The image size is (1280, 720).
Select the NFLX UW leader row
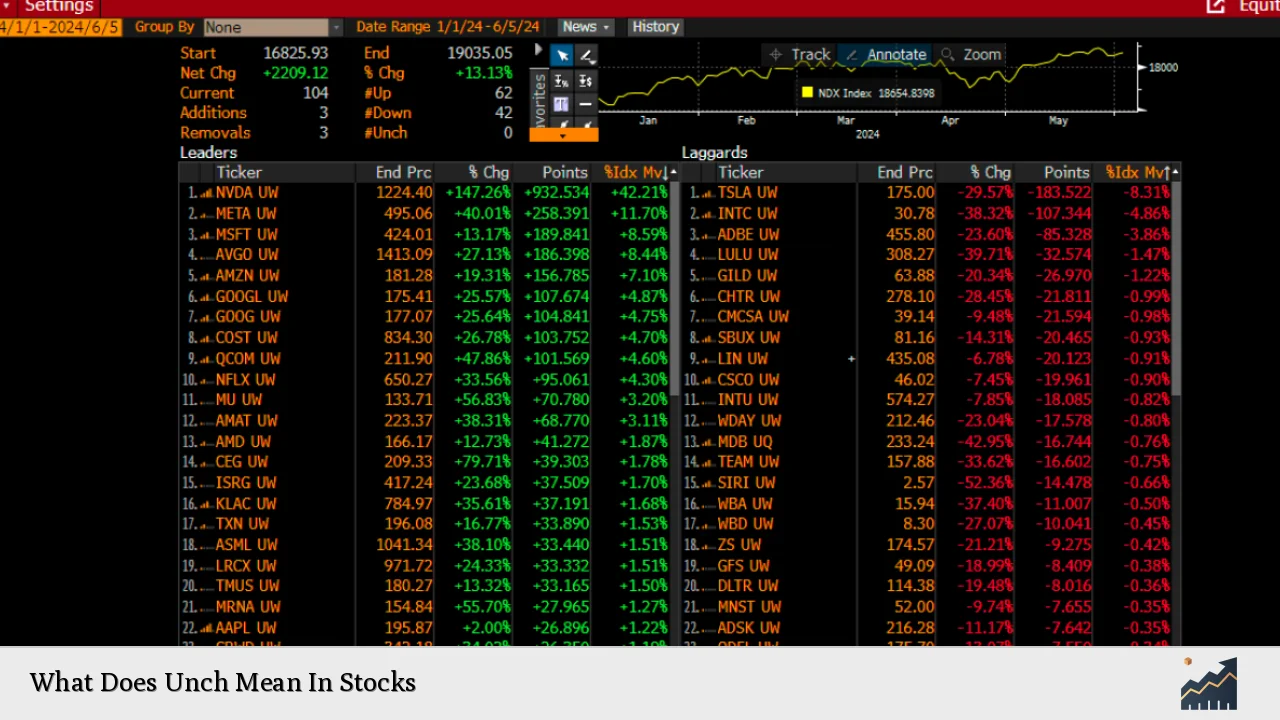(425, 380)
